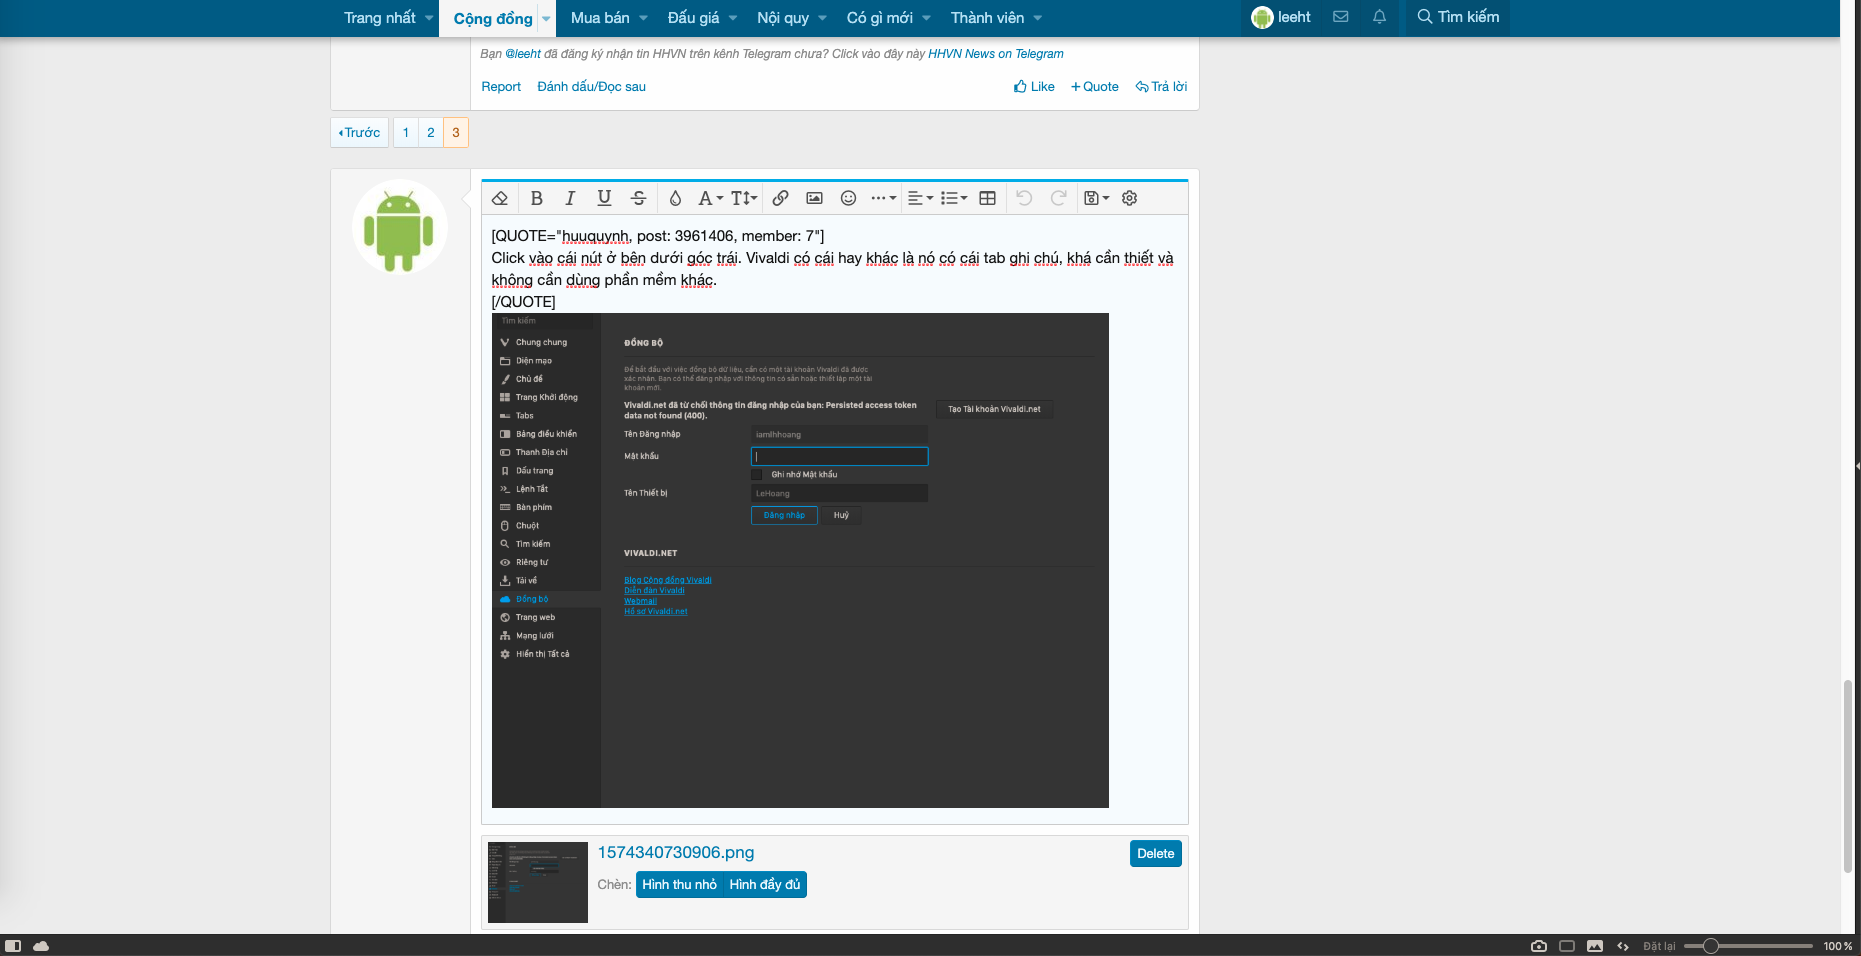Insert a link with the chain icon
This screenshot has width=1861, height=956.
tap(780, 198)
